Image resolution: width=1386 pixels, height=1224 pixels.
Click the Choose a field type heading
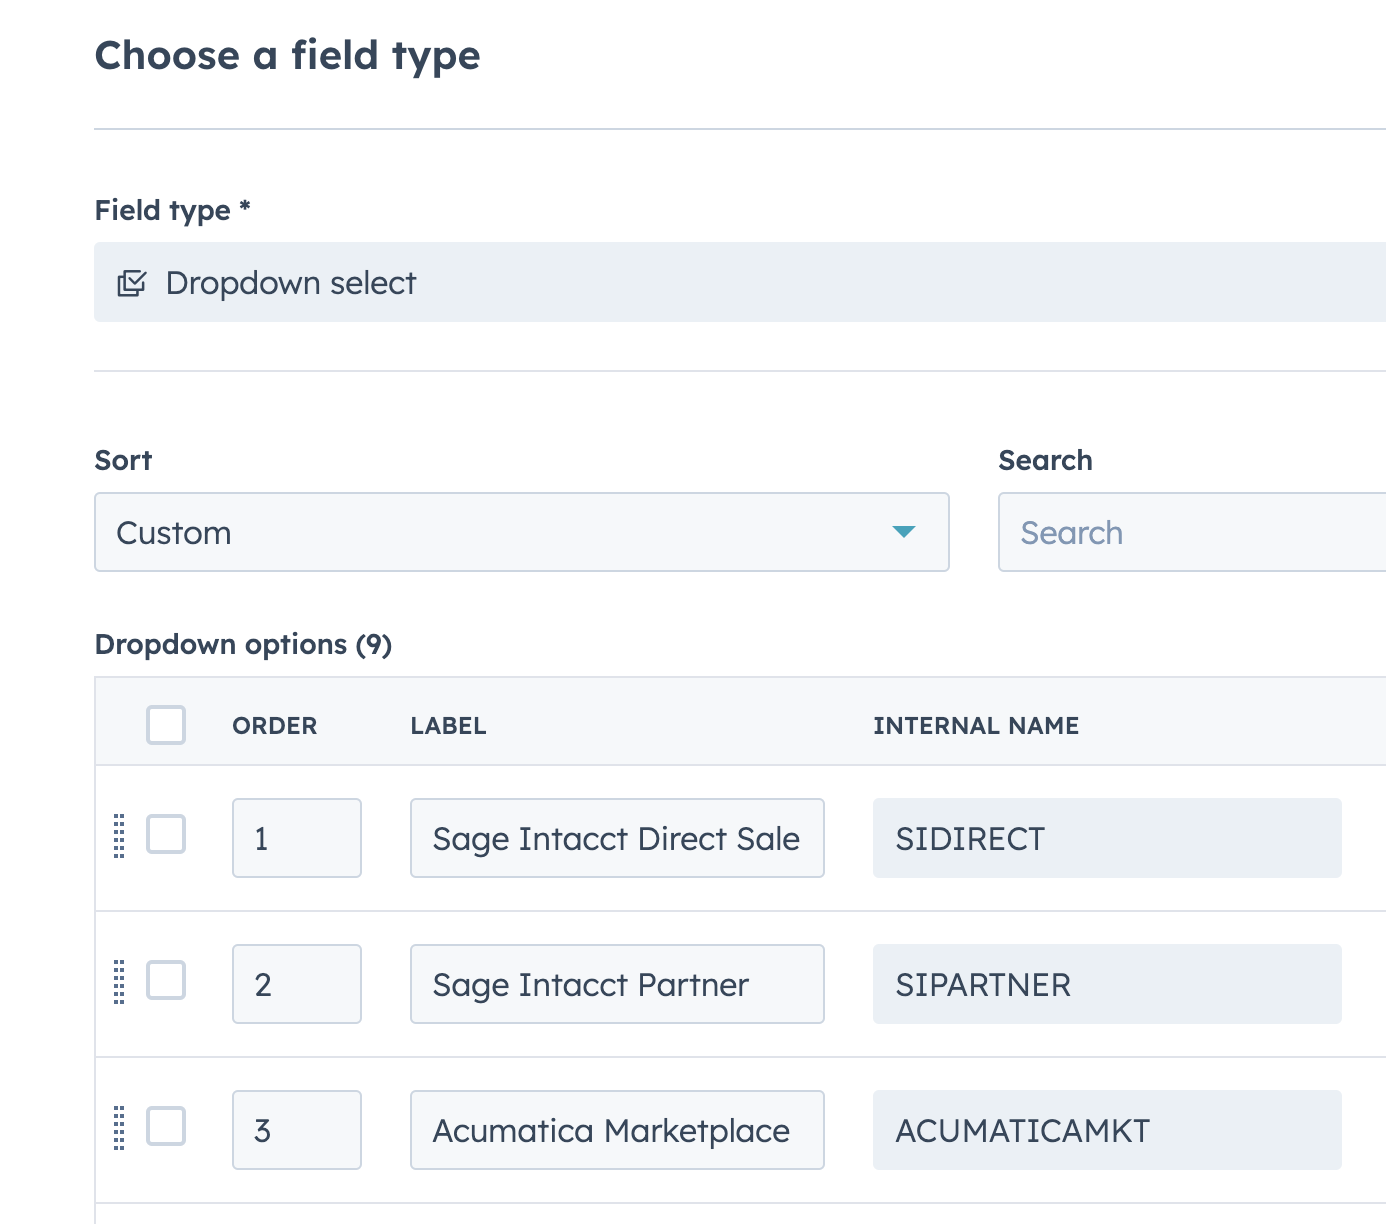coord(287,56)
